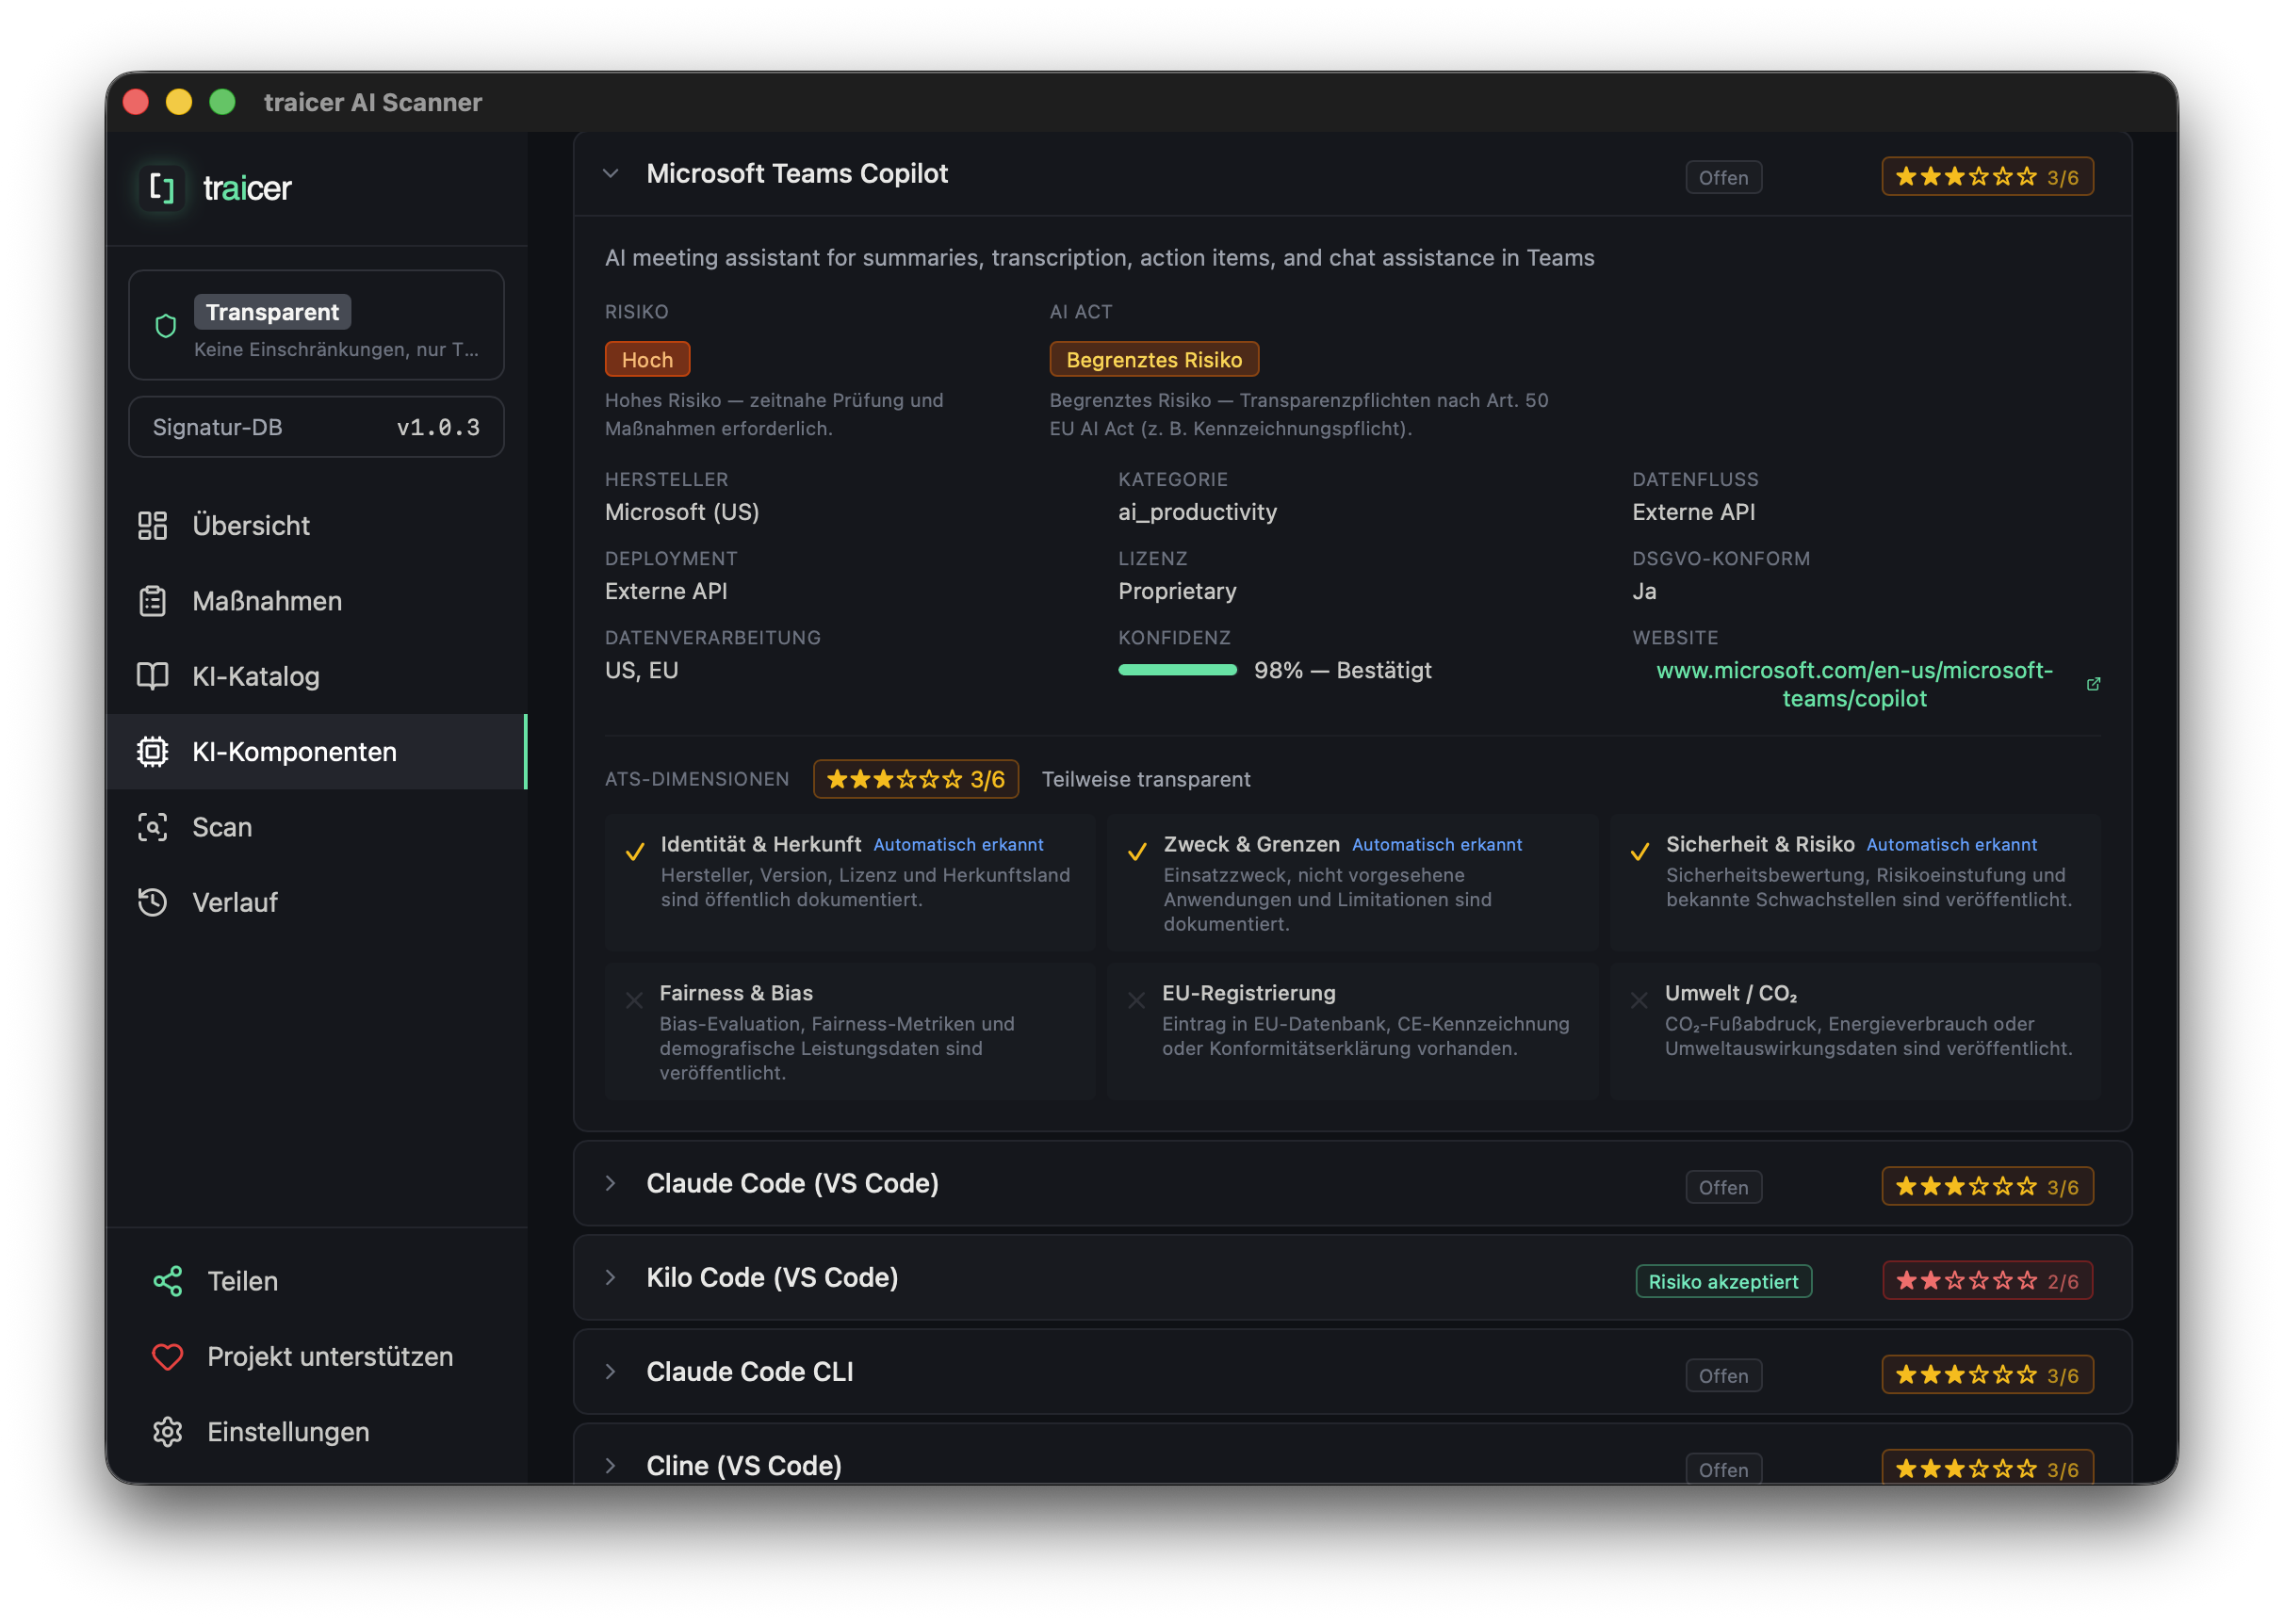Click the heart icon for Projekt unterstützen
The image size is (2284, 1624).
(x=167, y=1356)
